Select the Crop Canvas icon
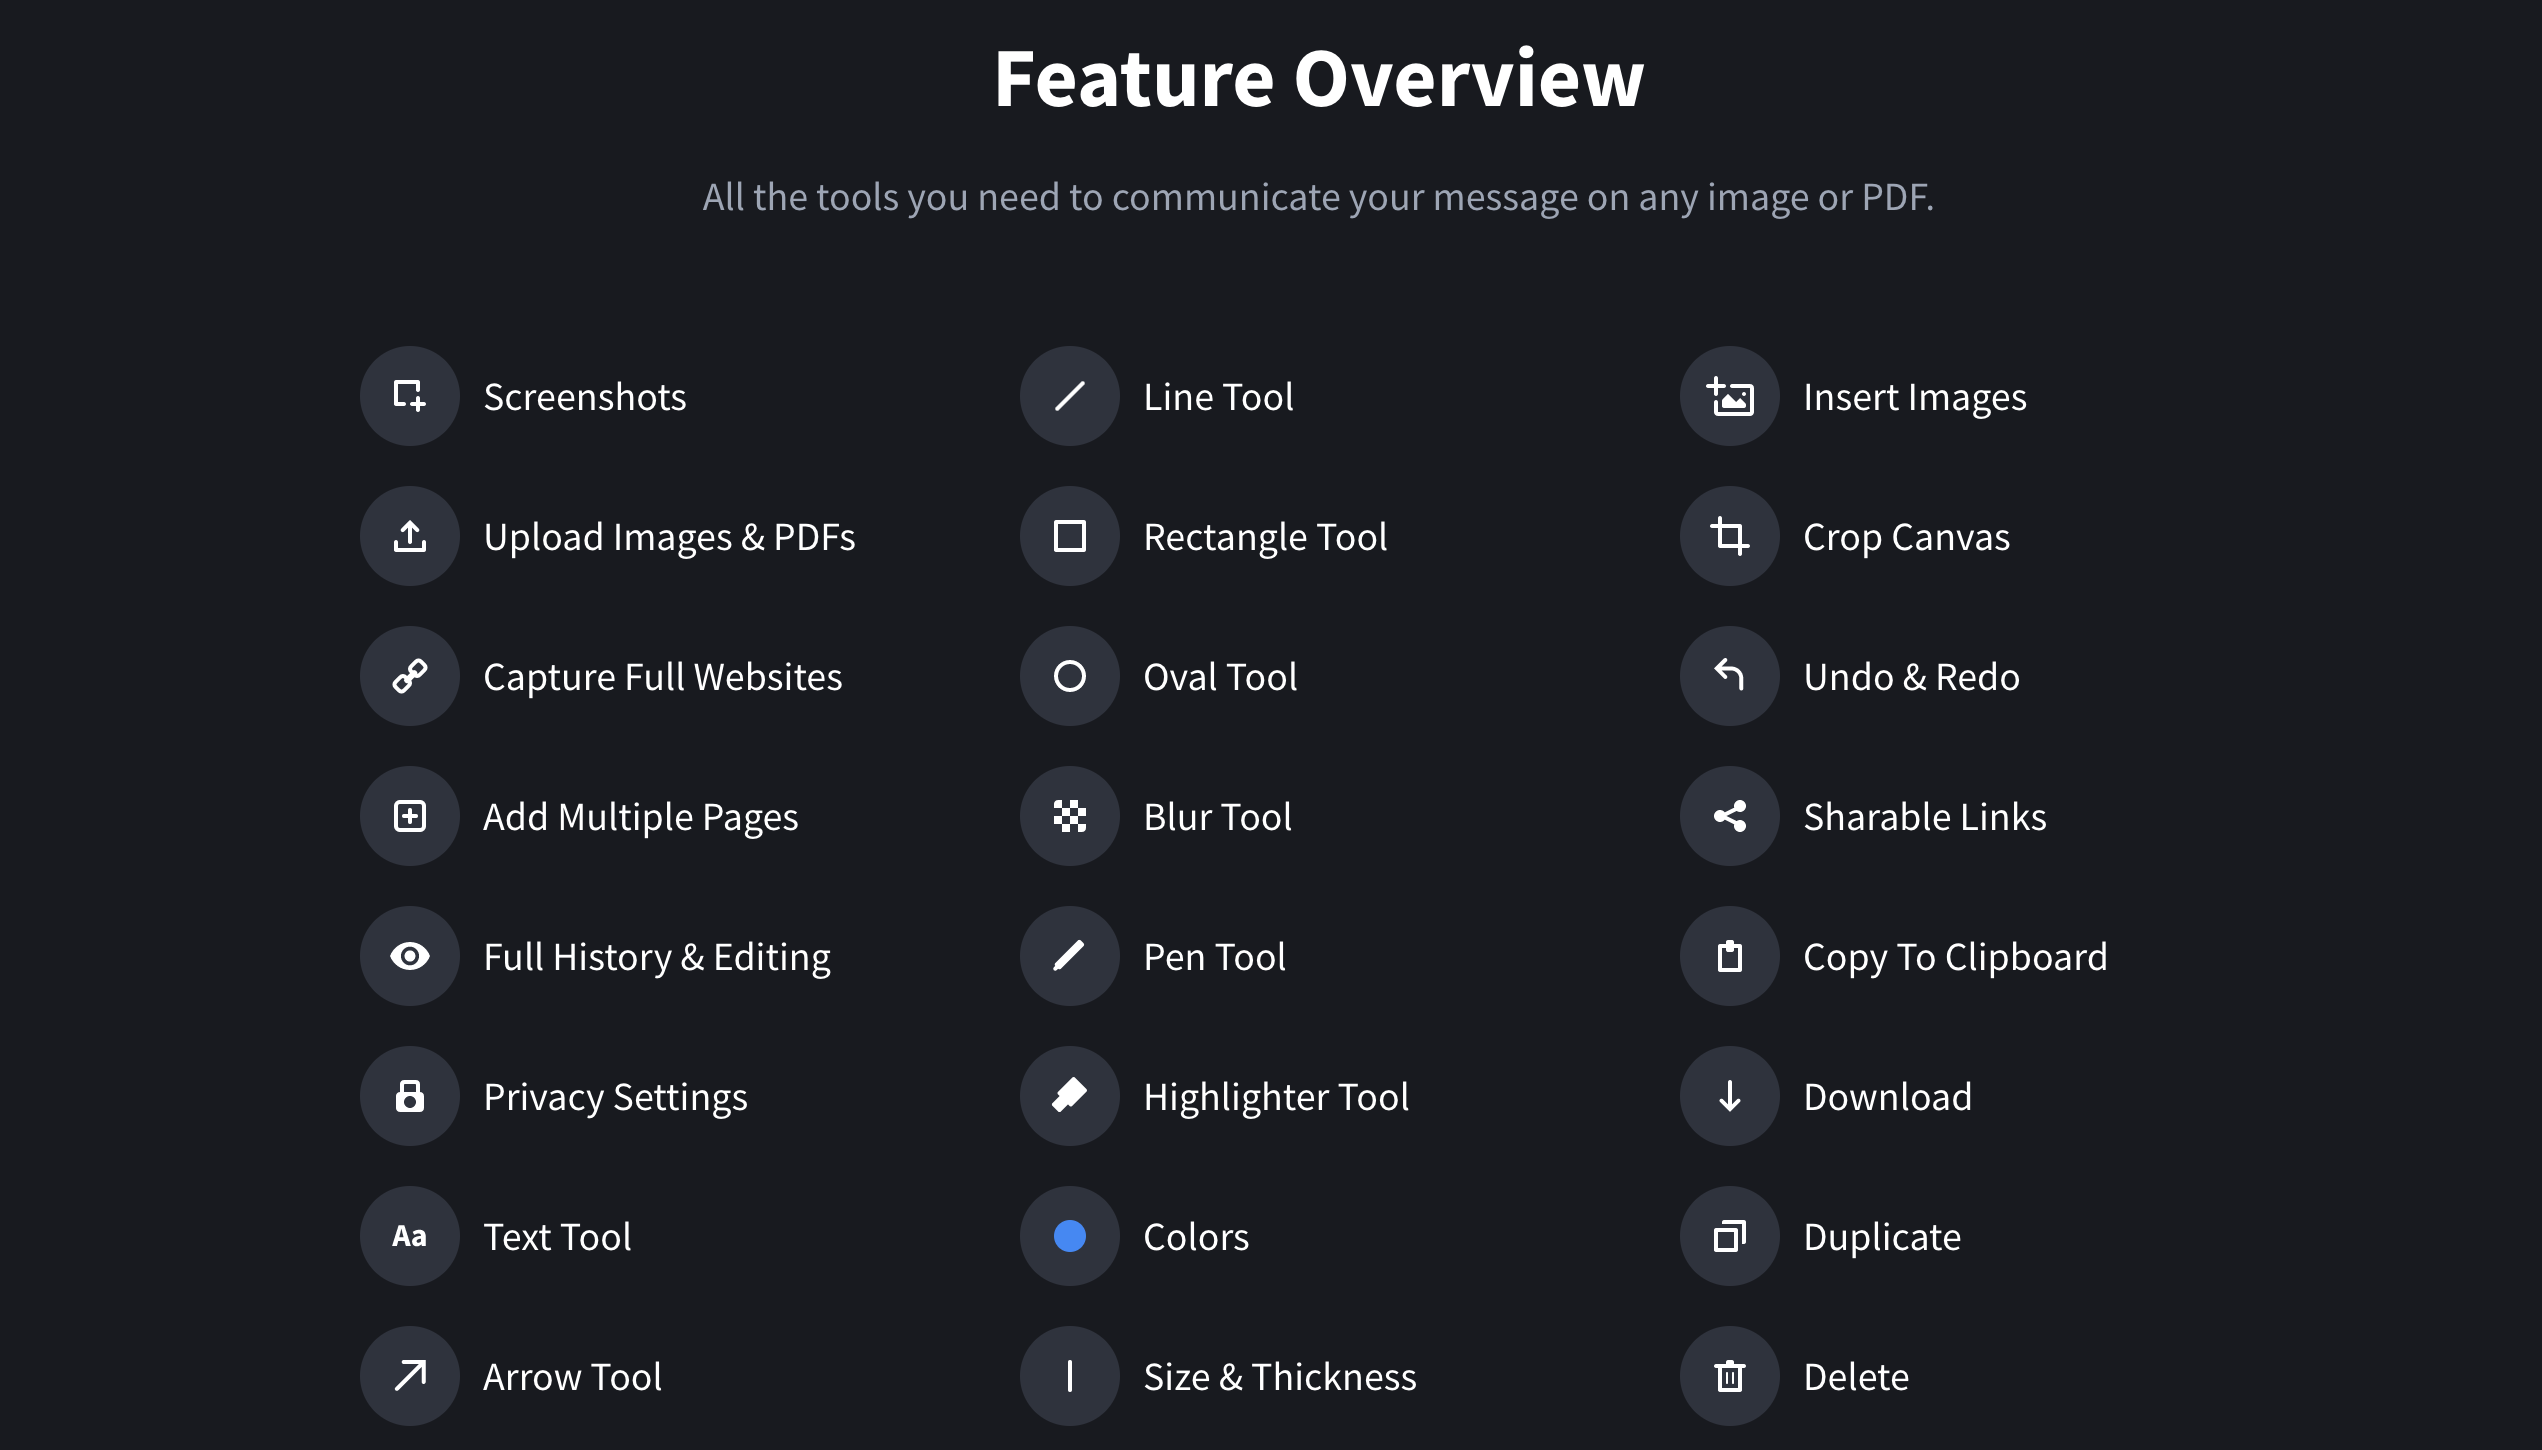The height and width of the screenshot is (1450, 2542). click(x=1729, y=536)
